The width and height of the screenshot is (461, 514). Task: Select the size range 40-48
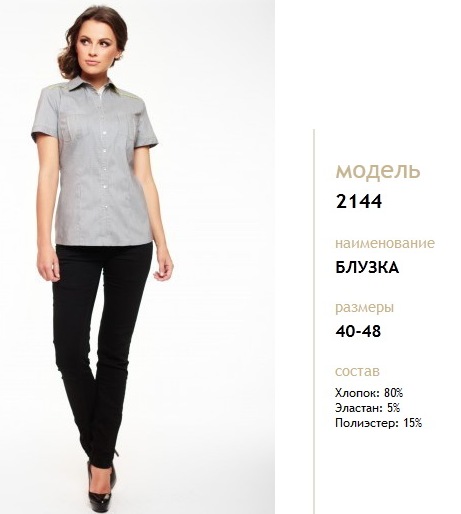click(358, 331)
